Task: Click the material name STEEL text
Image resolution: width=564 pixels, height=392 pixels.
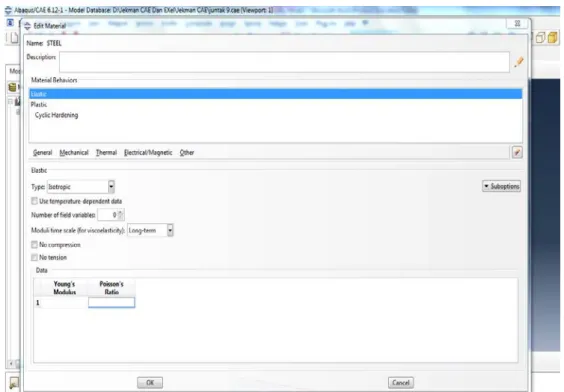Action: click(x=54, y=43)
